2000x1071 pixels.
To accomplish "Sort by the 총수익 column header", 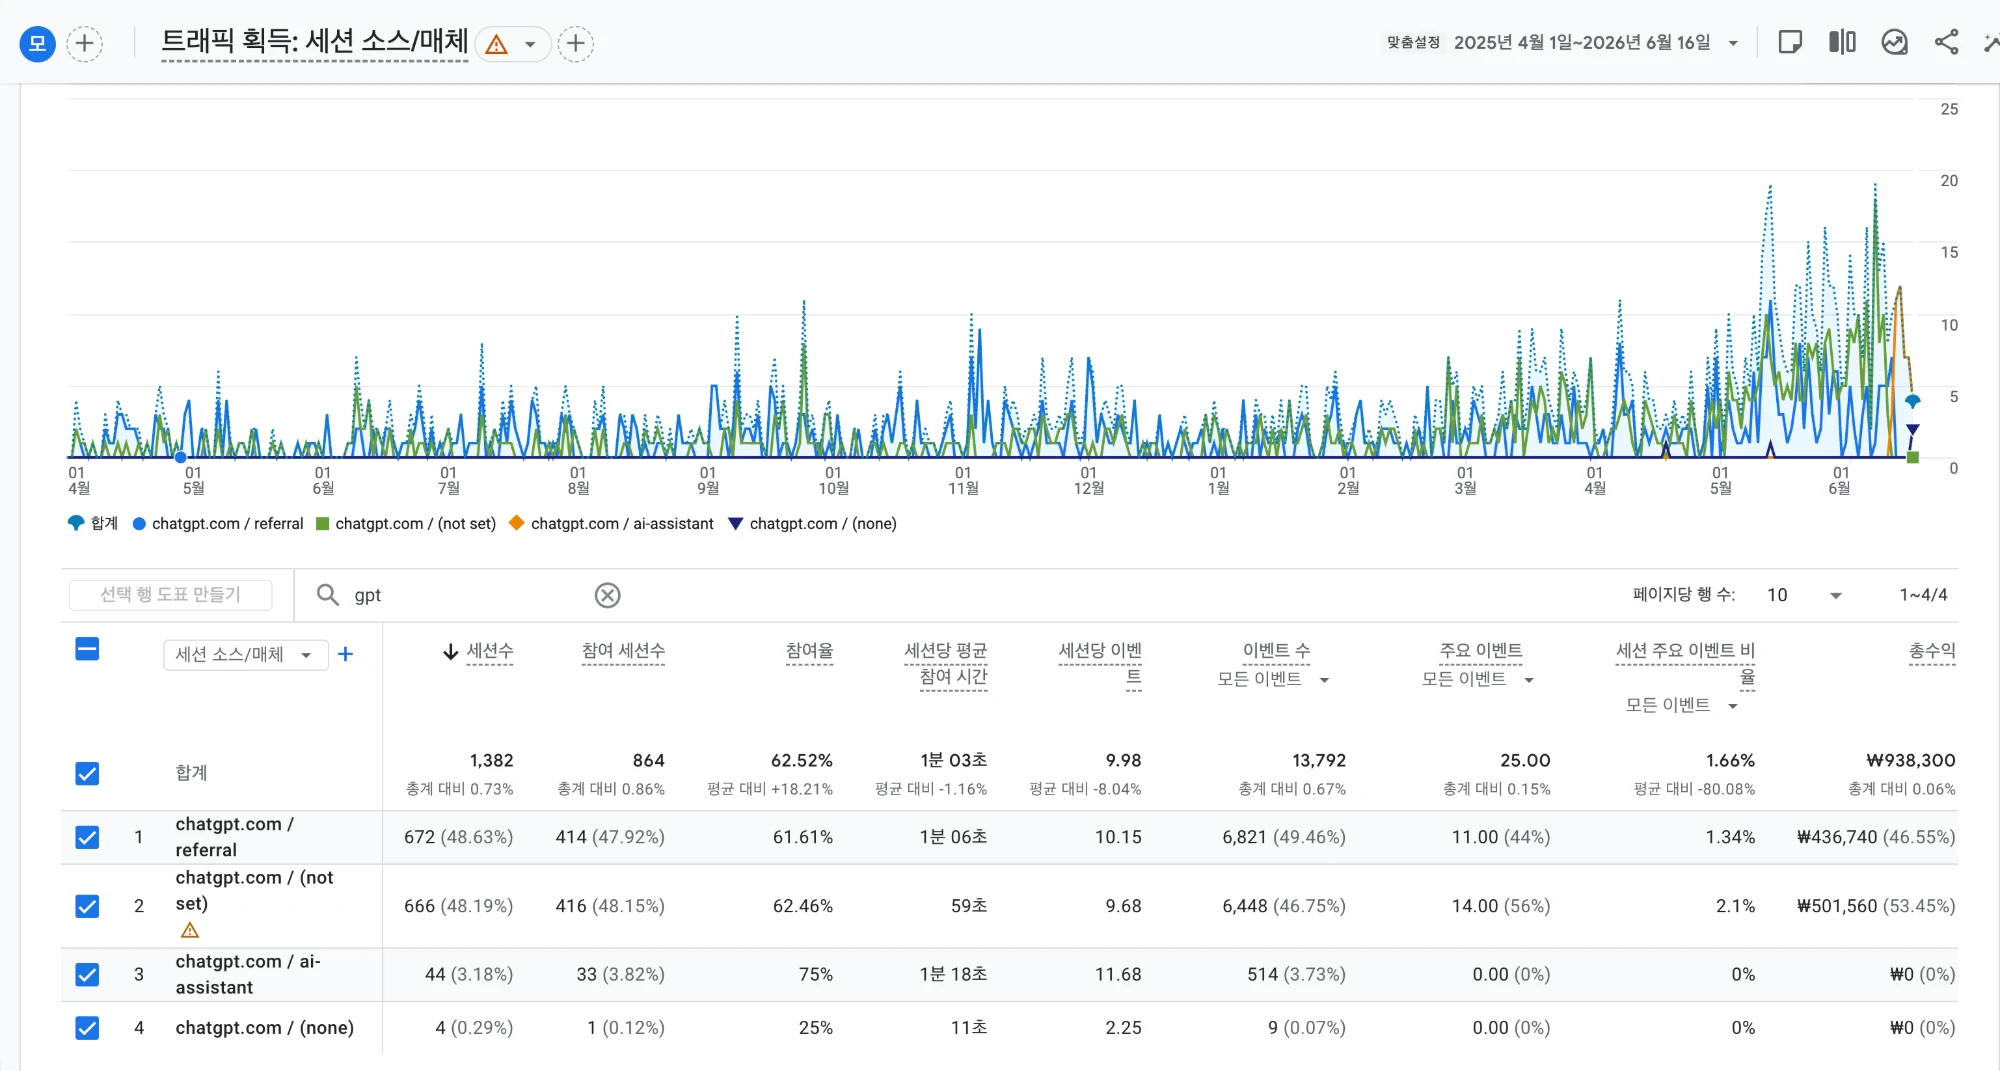I will (x=1931, y=651).
